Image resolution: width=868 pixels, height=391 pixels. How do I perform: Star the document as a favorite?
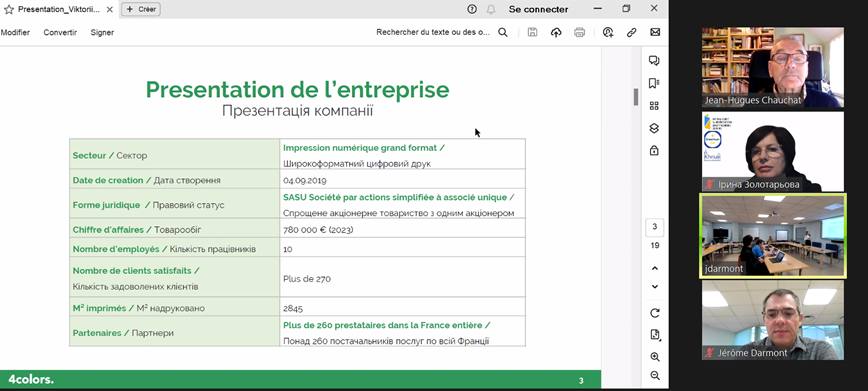pos(8,9)
